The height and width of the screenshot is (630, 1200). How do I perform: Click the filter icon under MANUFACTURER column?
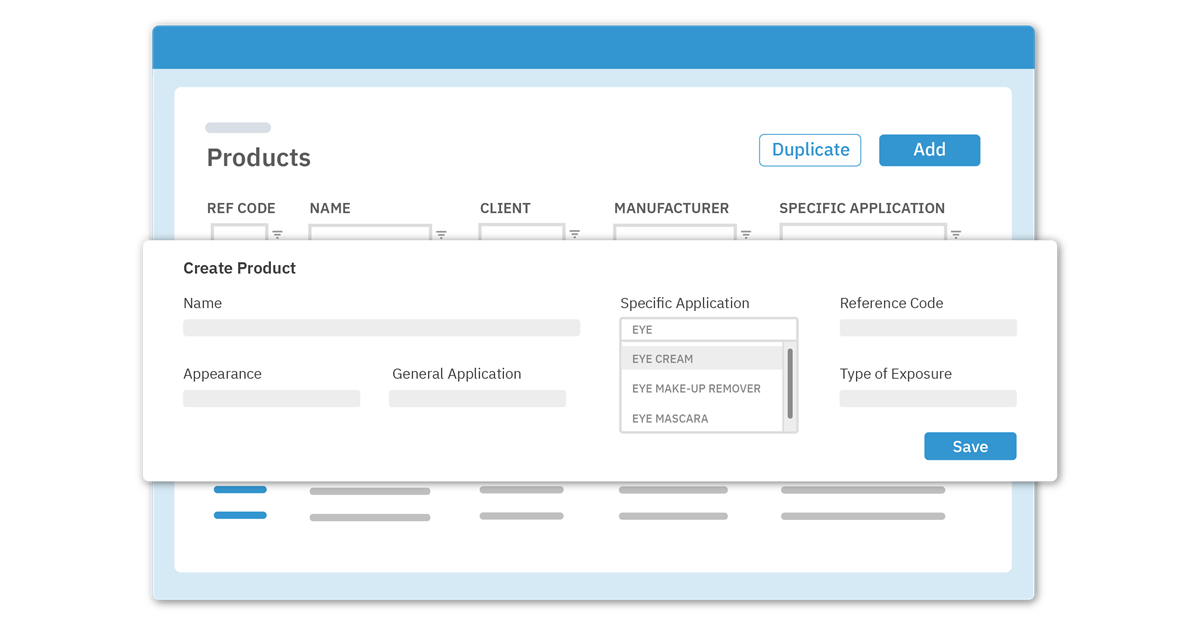[x=746, y=235]
